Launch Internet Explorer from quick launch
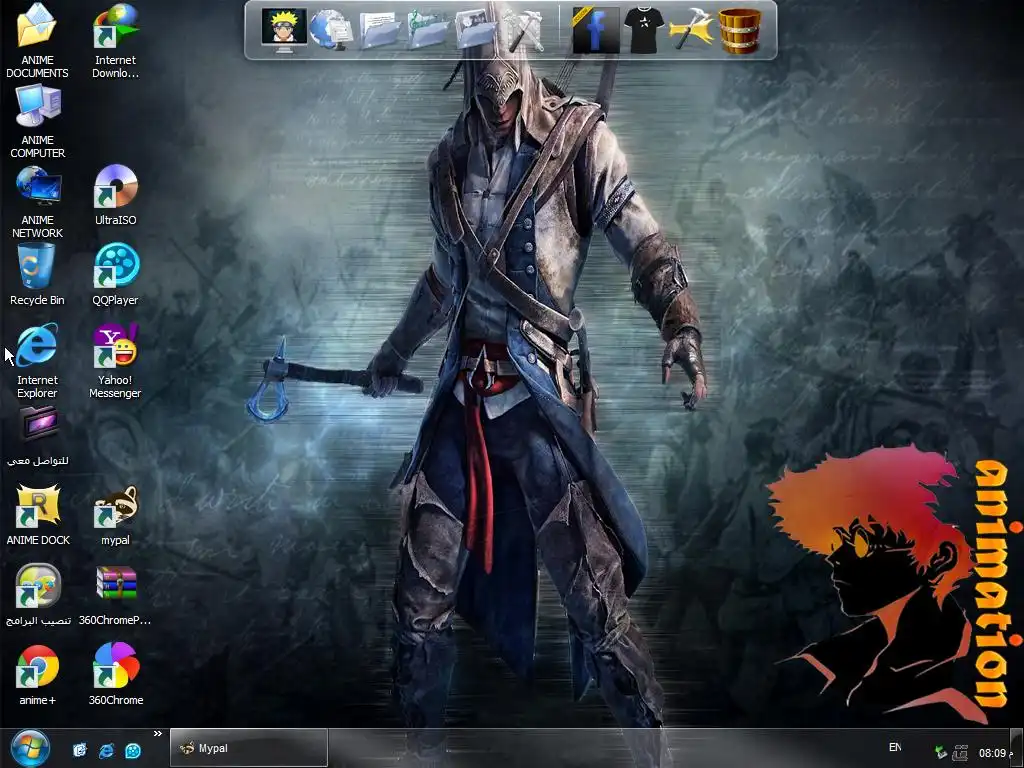This screenshot has width=1024, height=768. coord(106,750)
